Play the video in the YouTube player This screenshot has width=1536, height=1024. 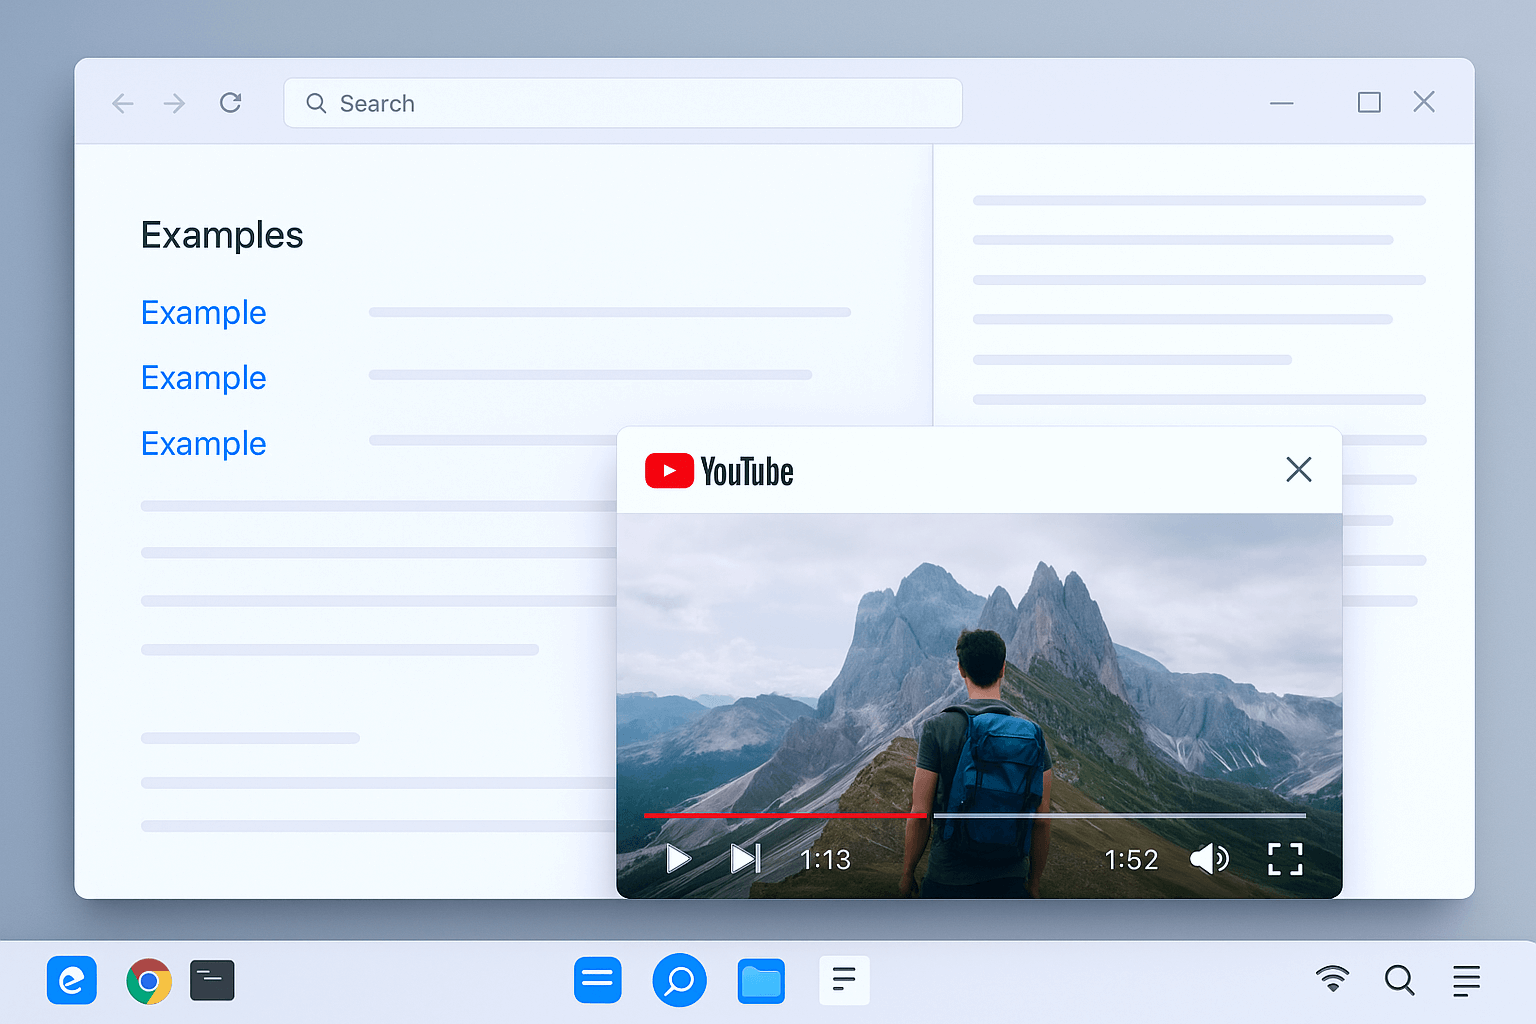tap(678, 859)
